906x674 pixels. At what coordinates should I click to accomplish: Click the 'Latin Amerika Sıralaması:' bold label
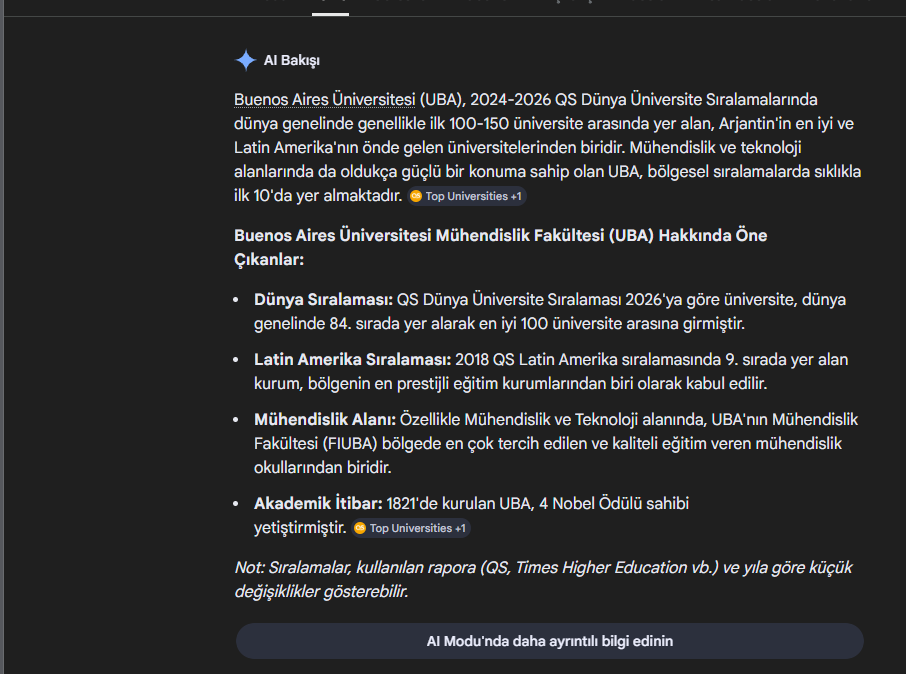pyautogui.click(x=352, y=360)
